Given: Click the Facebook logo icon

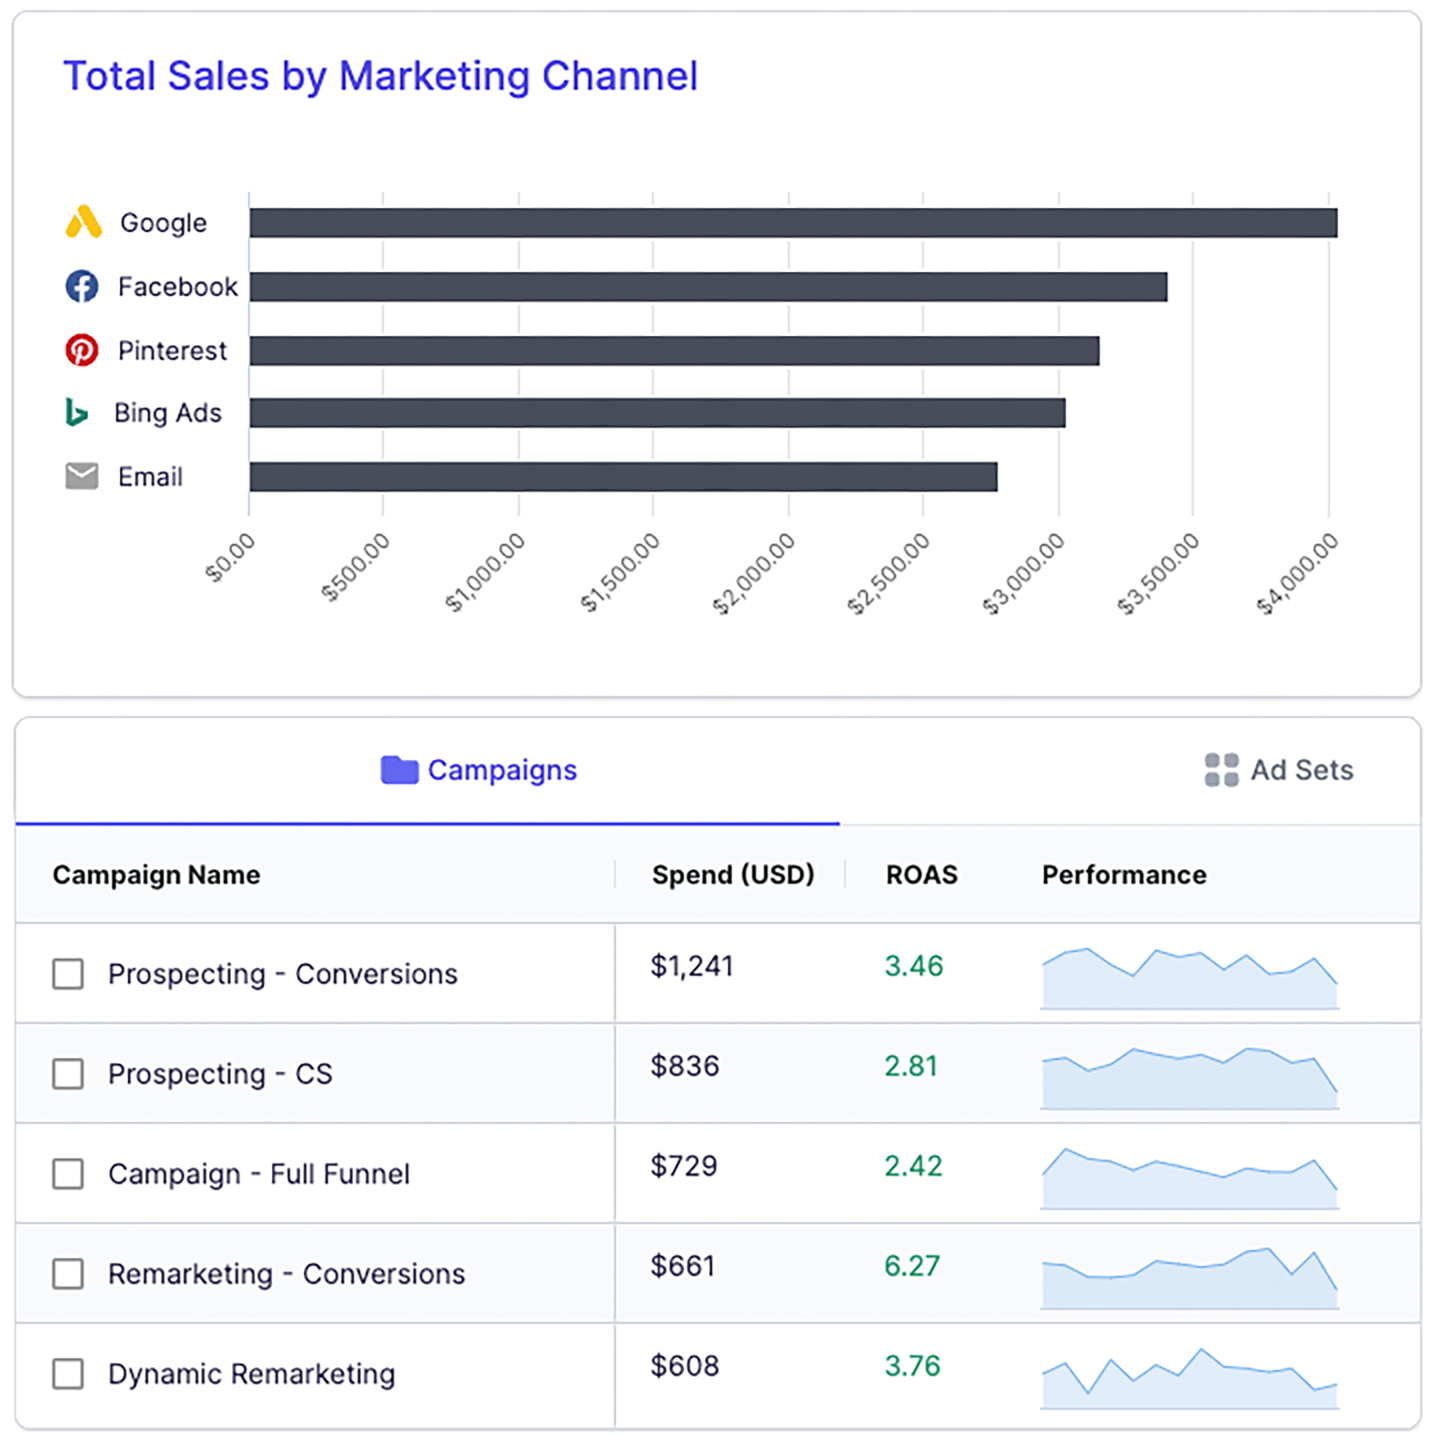Looking at the screenshot, I should [82, 286].
